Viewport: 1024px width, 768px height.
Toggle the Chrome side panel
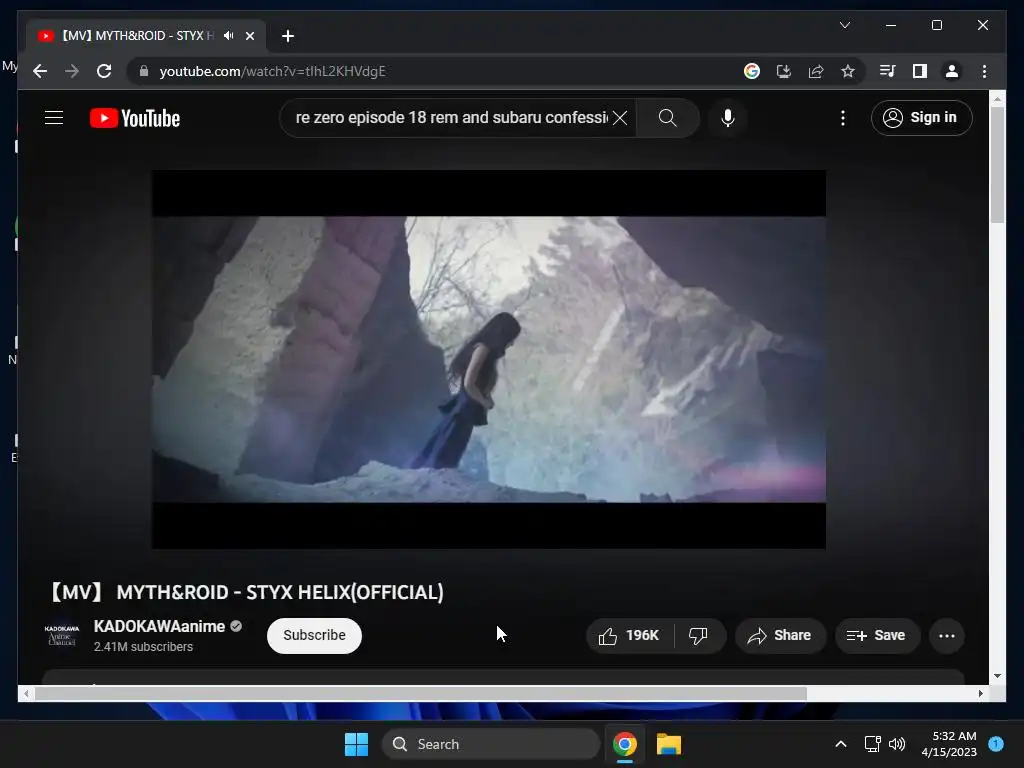coord(920,71)
